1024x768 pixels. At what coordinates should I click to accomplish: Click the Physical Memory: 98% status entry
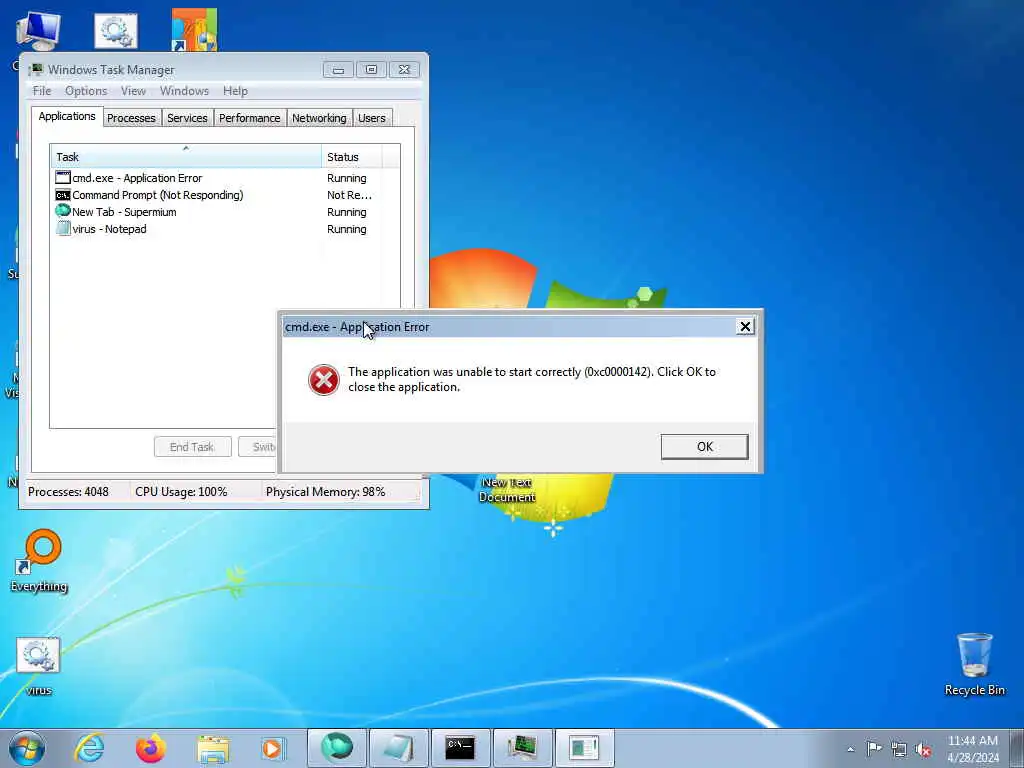(x=325, y=492)
